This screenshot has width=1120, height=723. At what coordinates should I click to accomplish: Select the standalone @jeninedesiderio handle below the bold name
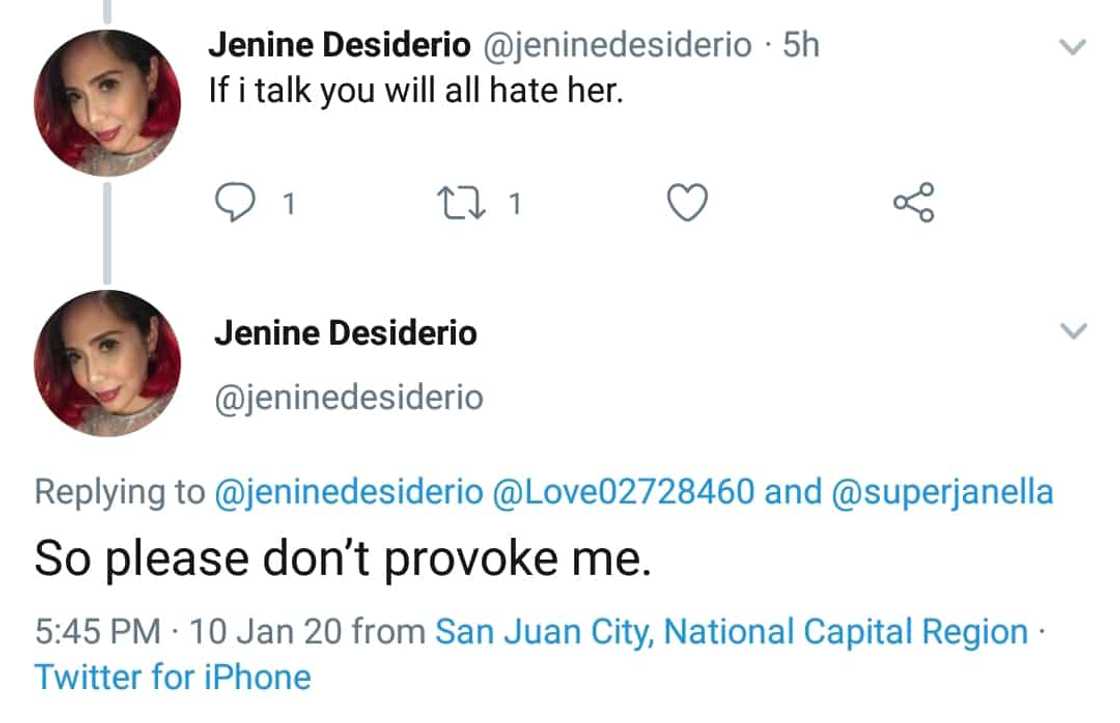(348, 397)
